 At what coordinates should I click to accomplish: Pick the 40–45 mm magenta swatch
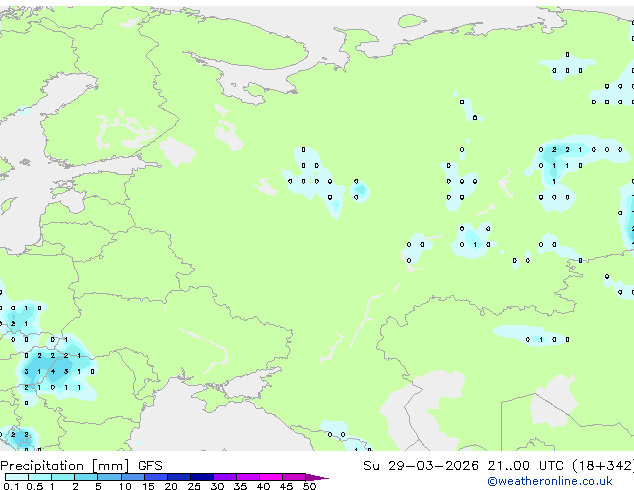pos(271,477)
